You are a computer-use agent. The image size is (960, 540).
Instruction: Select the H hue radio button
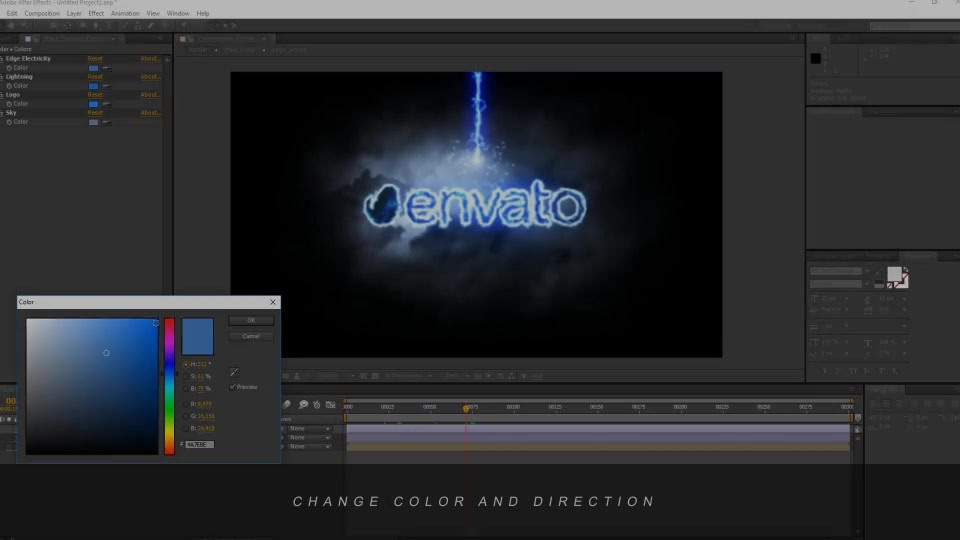tap(186, 364)
